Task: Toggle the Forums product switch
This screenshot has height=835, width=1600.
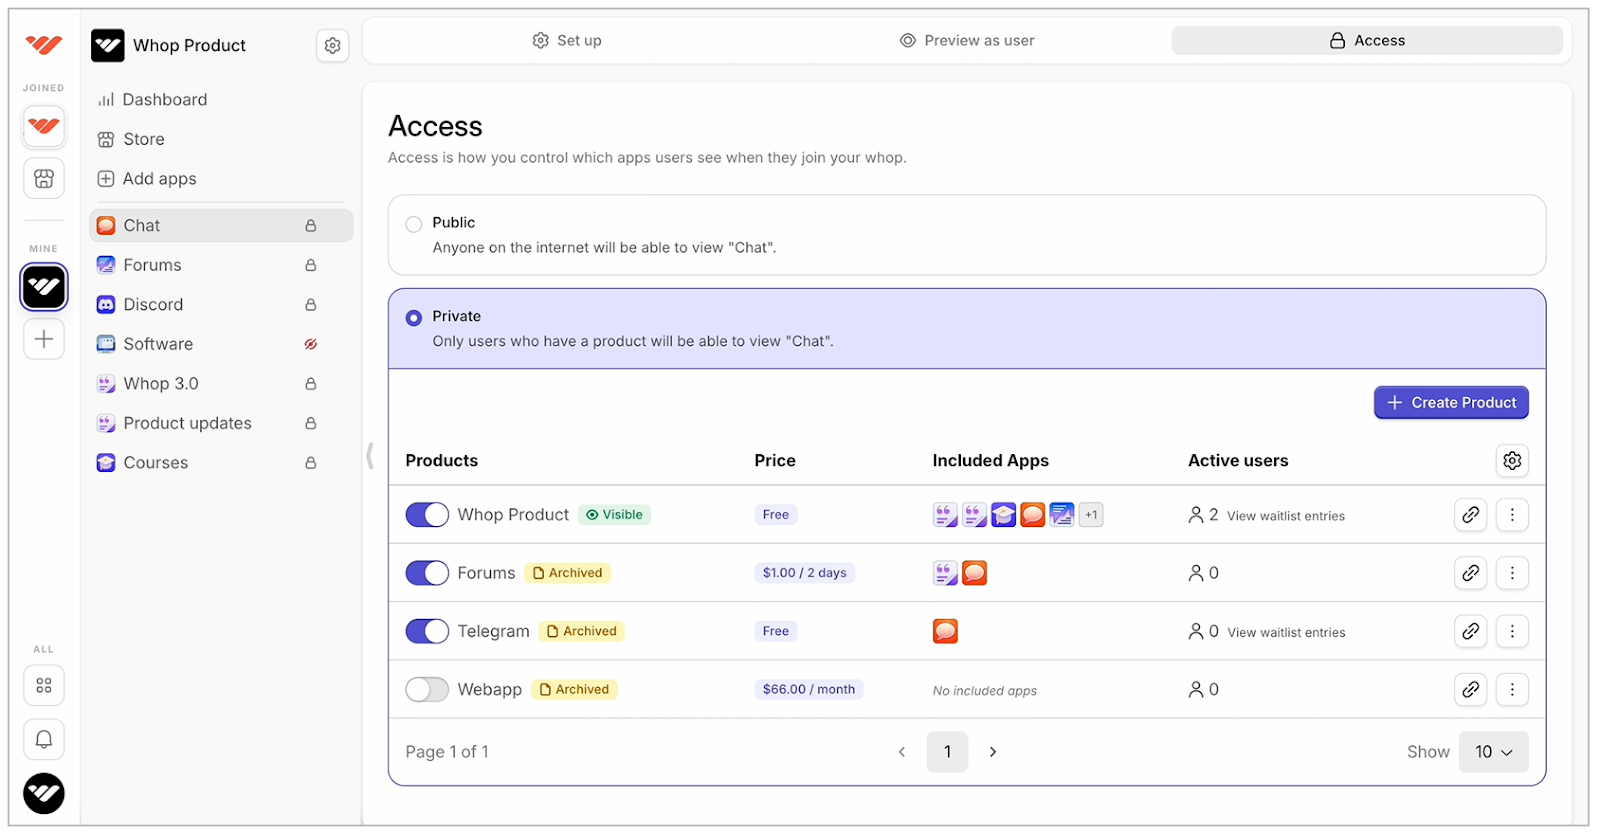Action: (427, 573)
